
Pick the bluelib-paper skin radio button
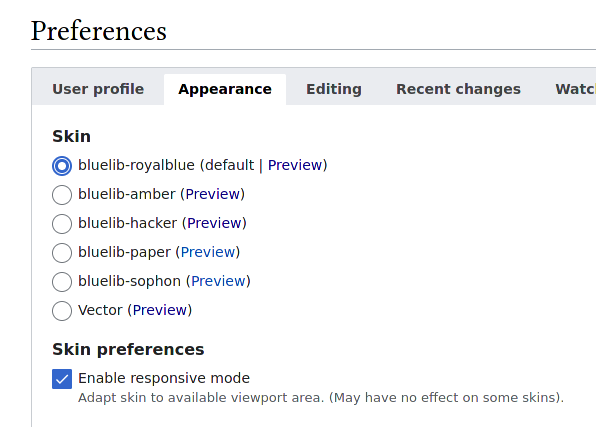[x=62, y=253]
